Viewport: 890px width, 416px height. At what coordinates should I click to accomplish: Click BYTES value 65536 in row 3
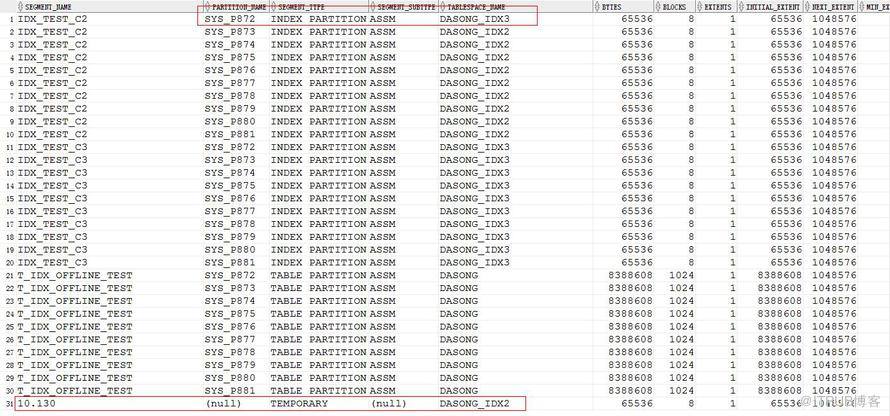pyautogui.click(x=637, y=45)
